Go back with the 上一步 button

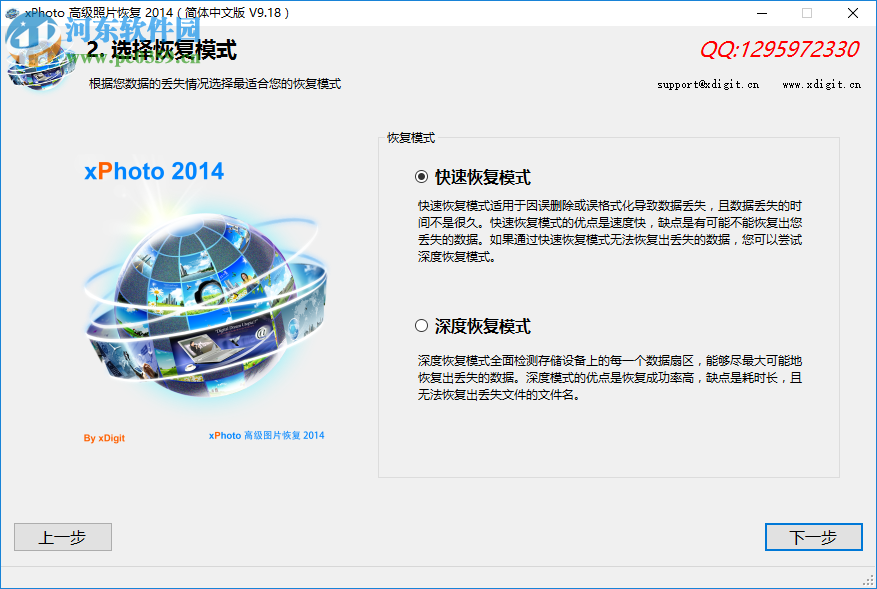[x=63, y=537]
